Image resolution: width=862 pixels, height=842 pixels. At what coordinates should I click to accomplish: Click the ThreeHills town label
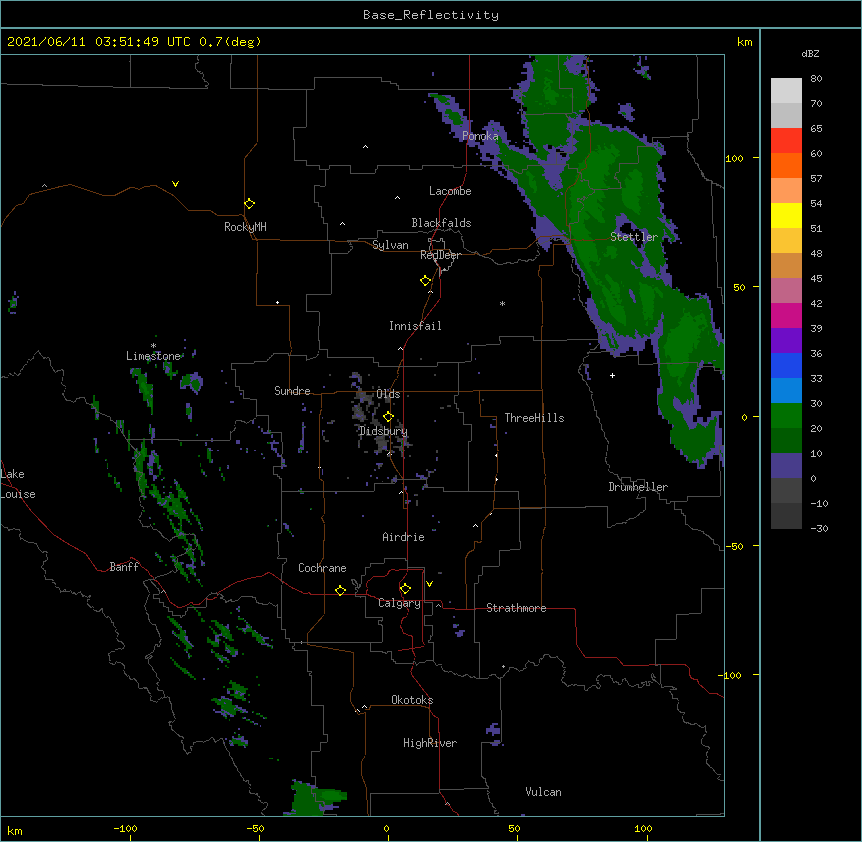coord(534,418)
